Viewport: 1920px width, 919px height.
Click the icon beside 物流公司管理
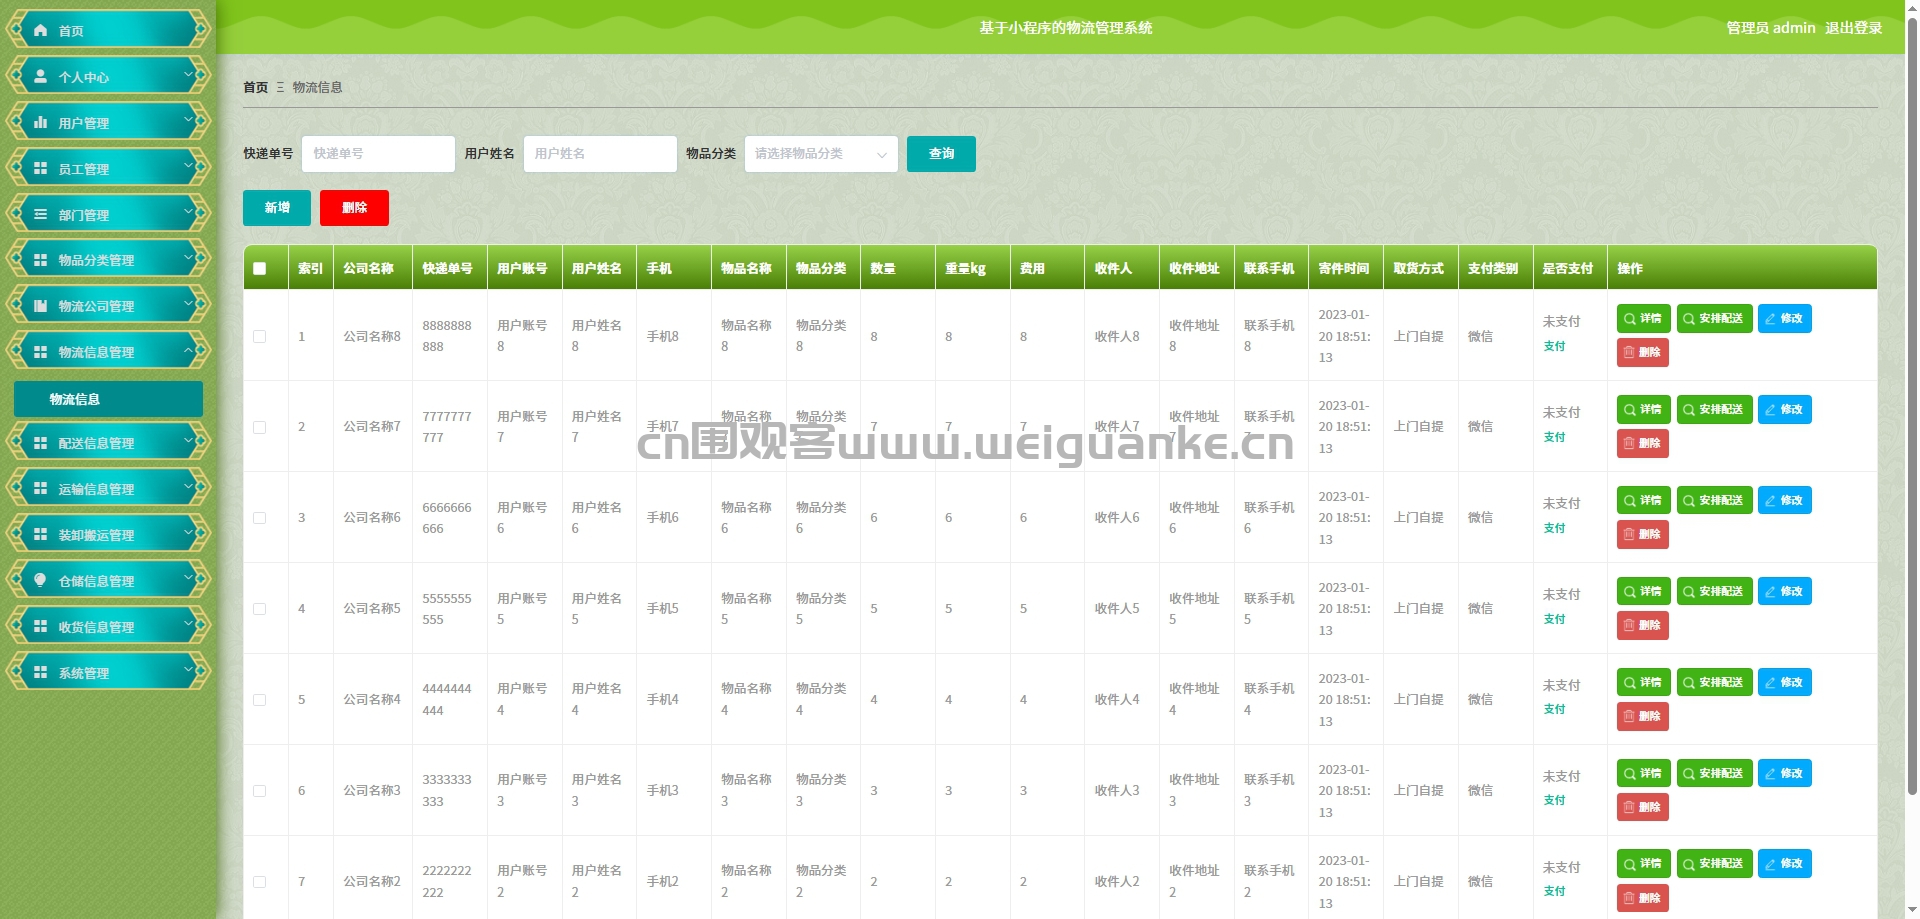[40, 306]
